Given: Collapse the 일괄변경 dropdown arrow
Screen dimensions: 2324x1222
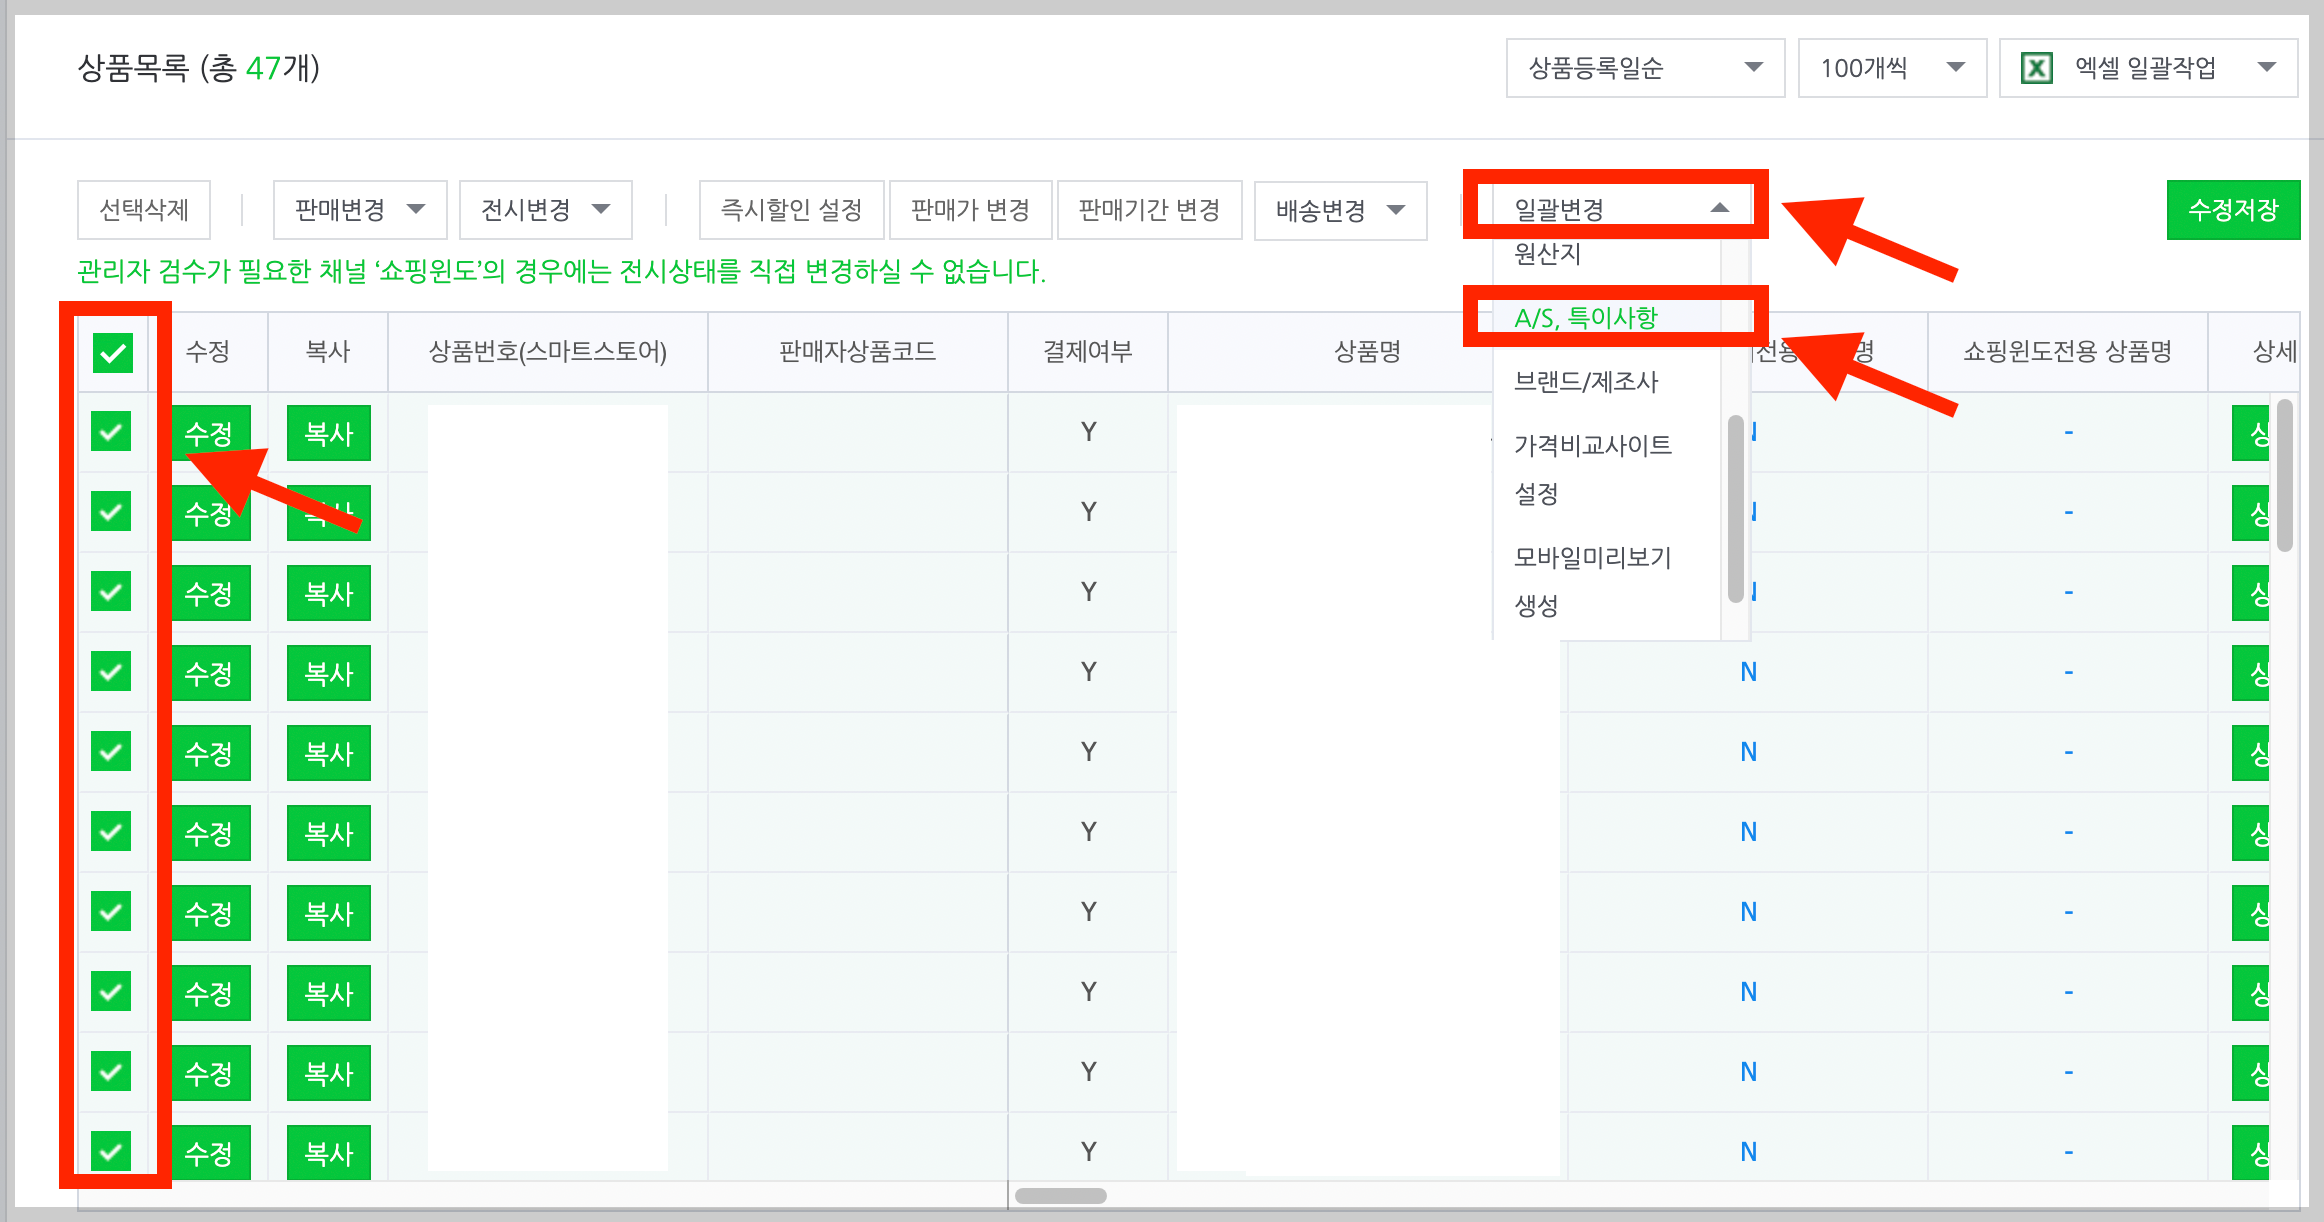Looking at the screenshot, I should 1719,208.
